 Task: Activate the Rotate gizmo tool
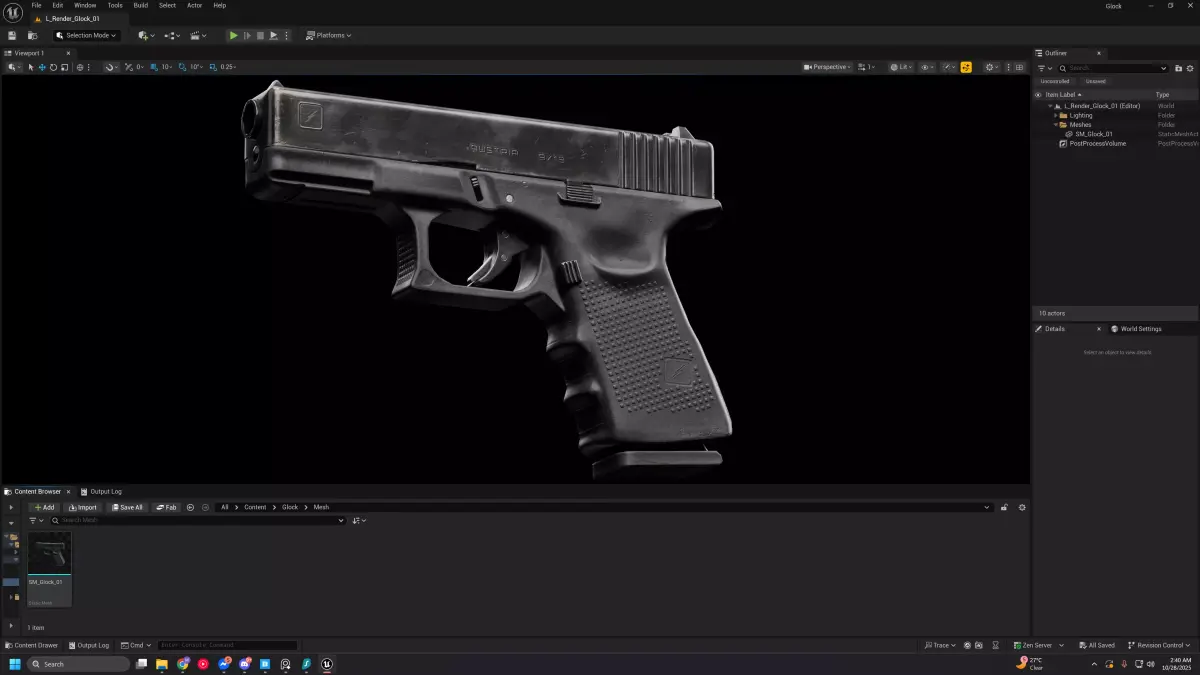tap(54, 67)
